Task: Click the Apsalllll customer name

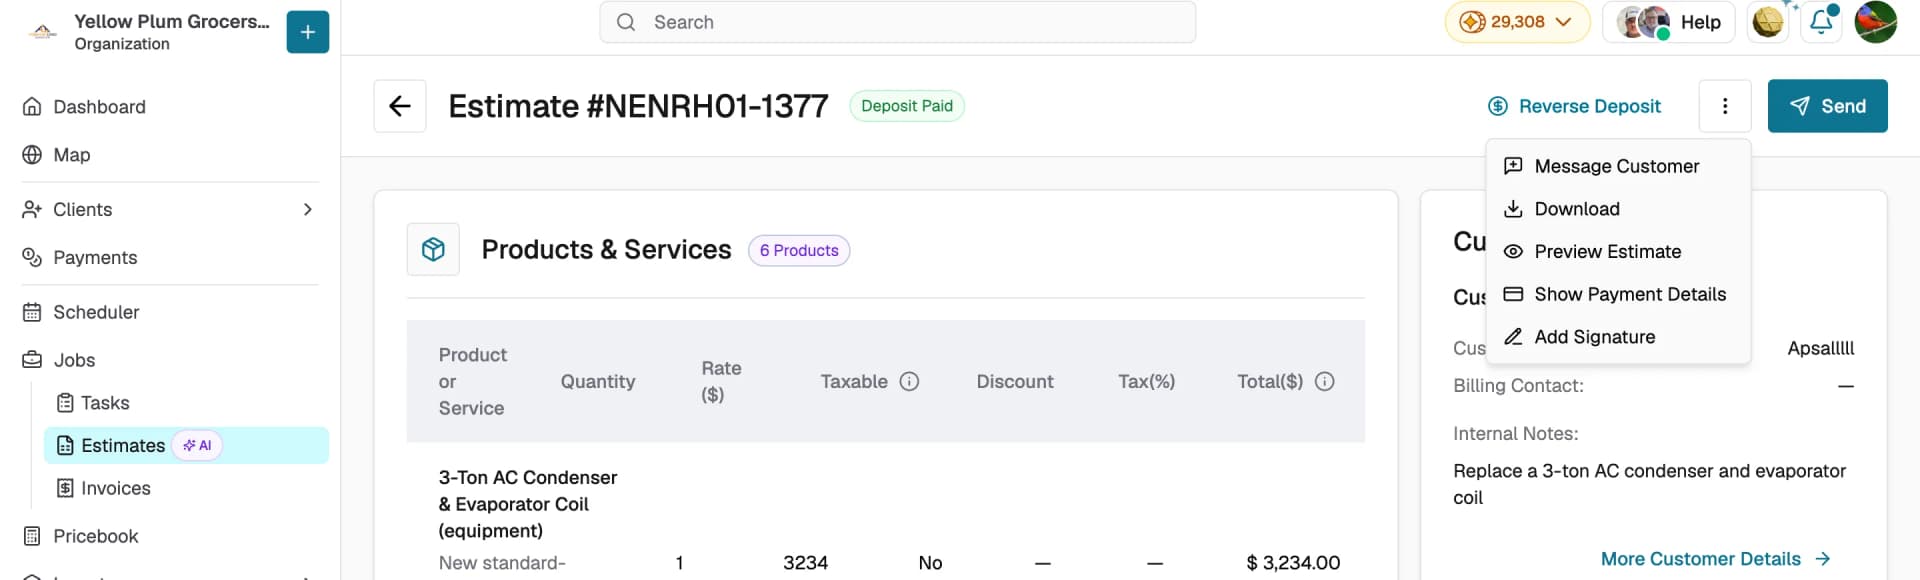Action: click(x=1820, y=348)
